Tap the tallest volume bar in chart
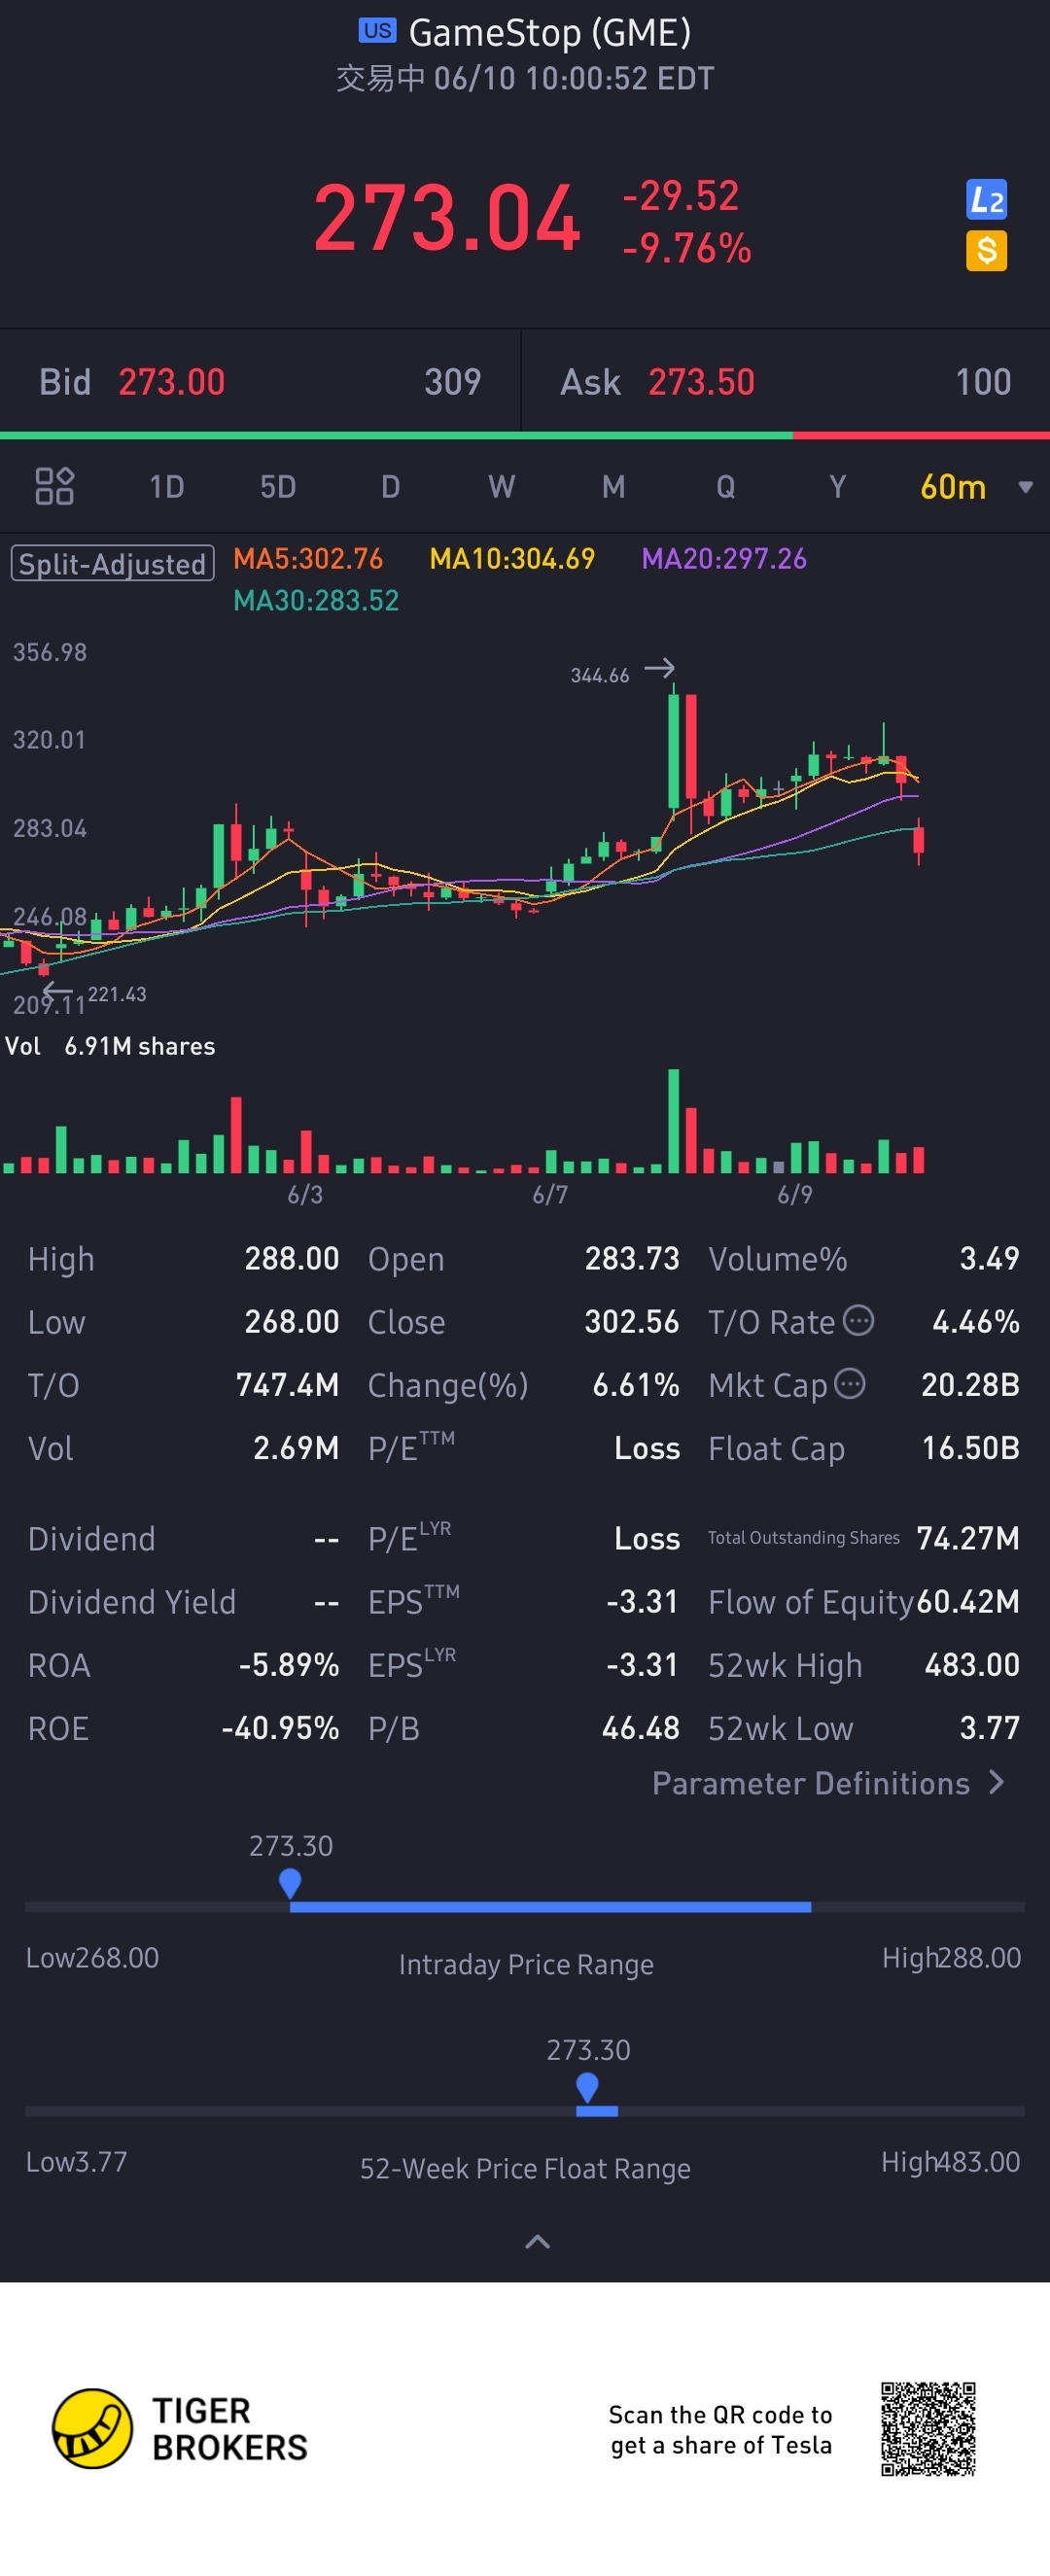 (674, 1120)
